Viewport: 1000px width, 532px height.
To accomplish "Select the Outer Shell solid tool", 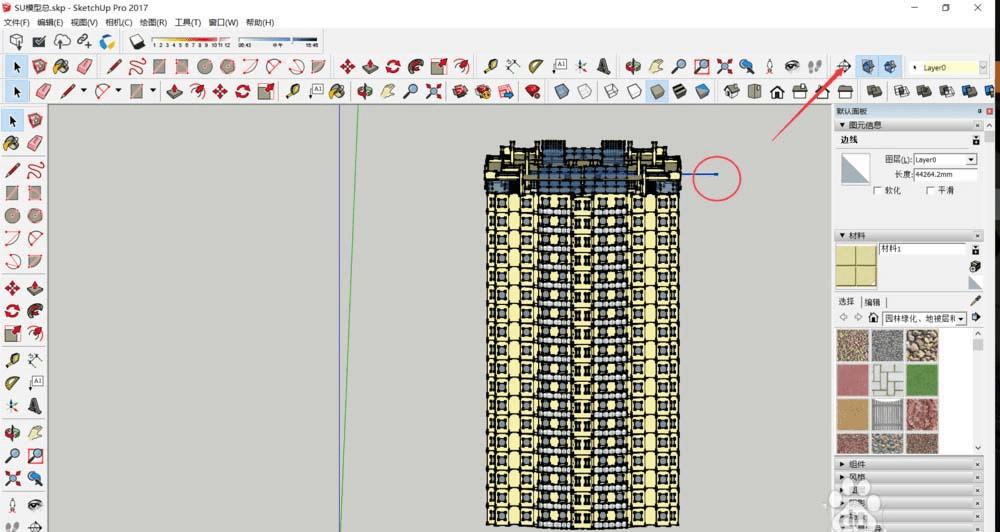I will pos(875,92).
